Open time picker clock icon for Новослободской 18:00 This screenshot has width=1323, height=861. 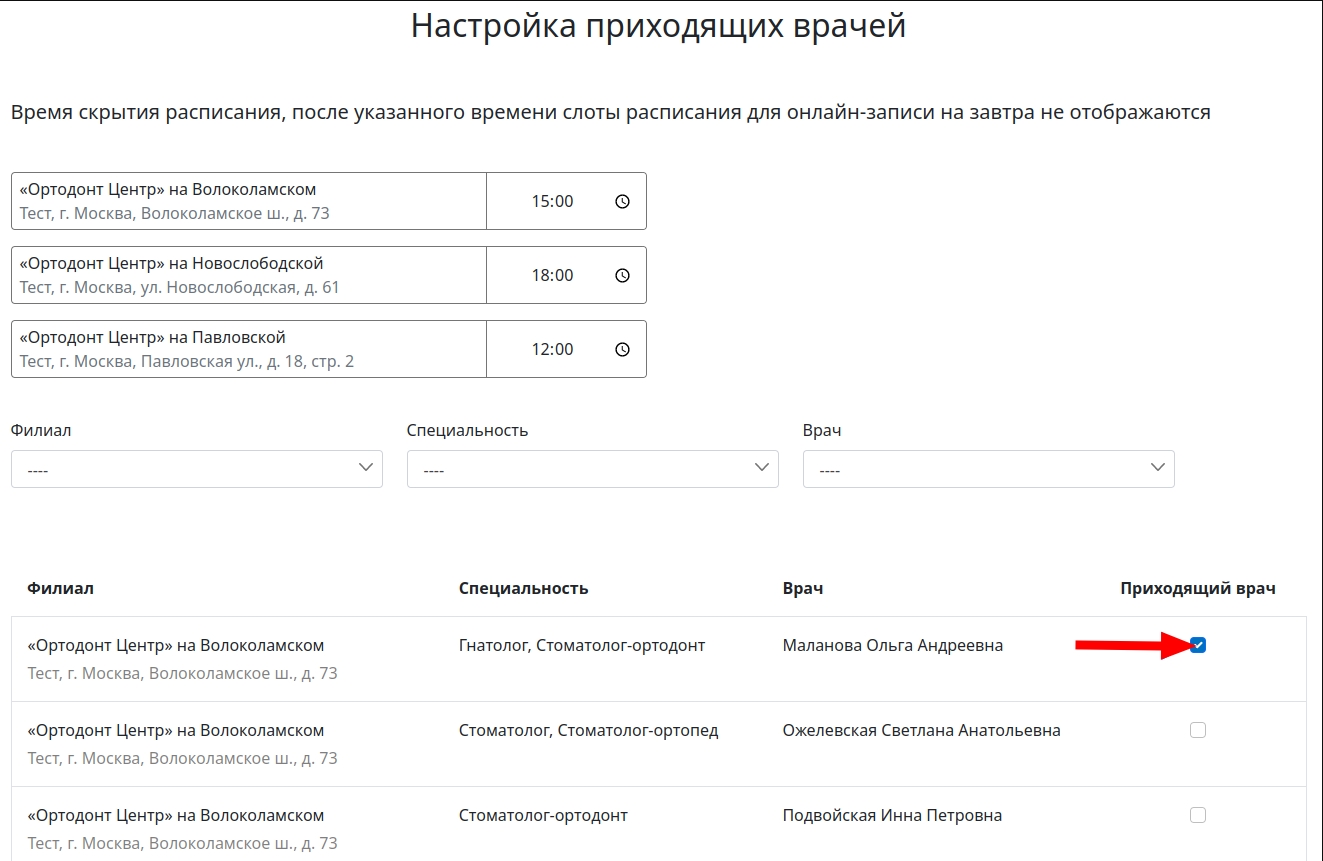(x=622, y=275)
